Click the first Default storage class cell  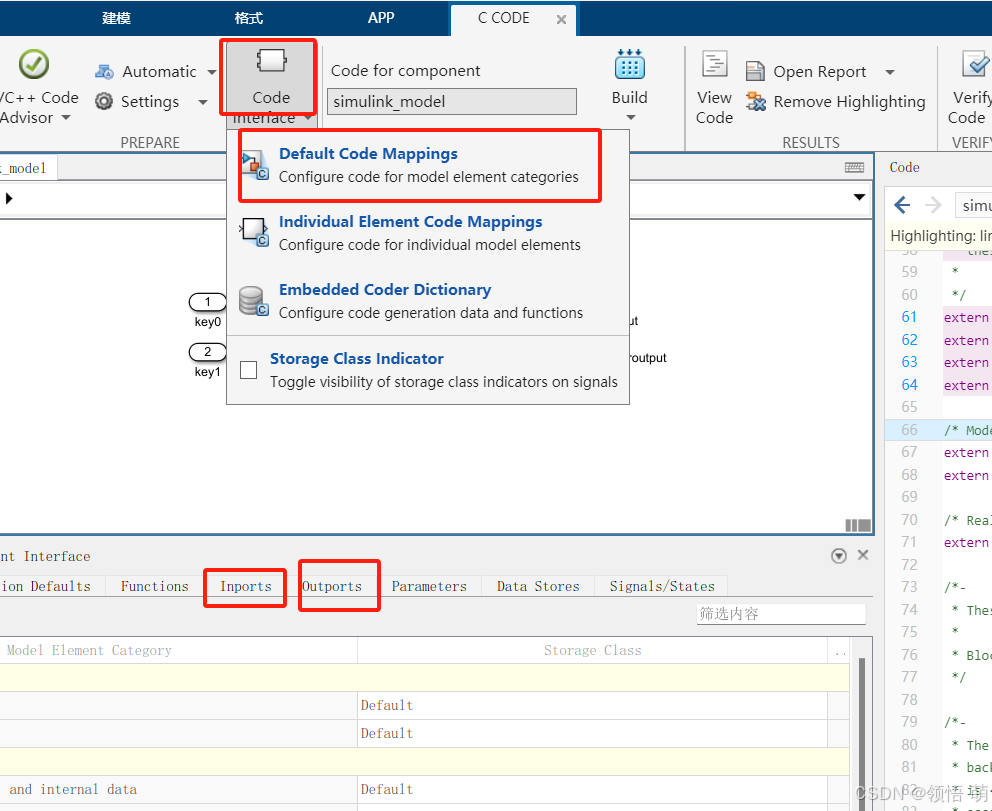tap(593, 705)
